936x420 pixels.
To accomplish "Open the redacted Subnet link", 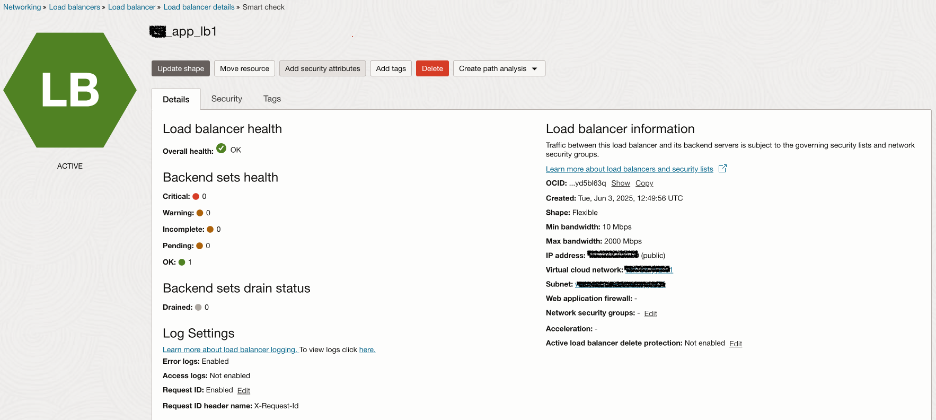I will [620, 285].
